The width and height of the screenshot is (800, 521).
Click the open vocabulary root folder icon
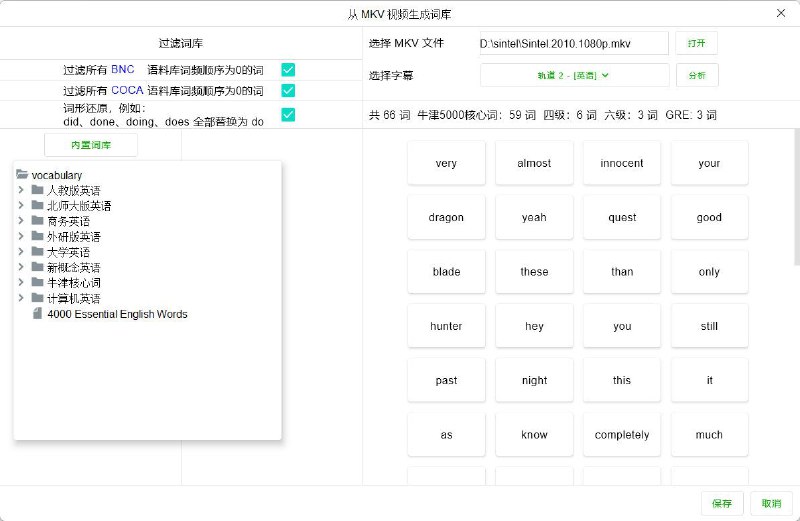coord(22,175)
